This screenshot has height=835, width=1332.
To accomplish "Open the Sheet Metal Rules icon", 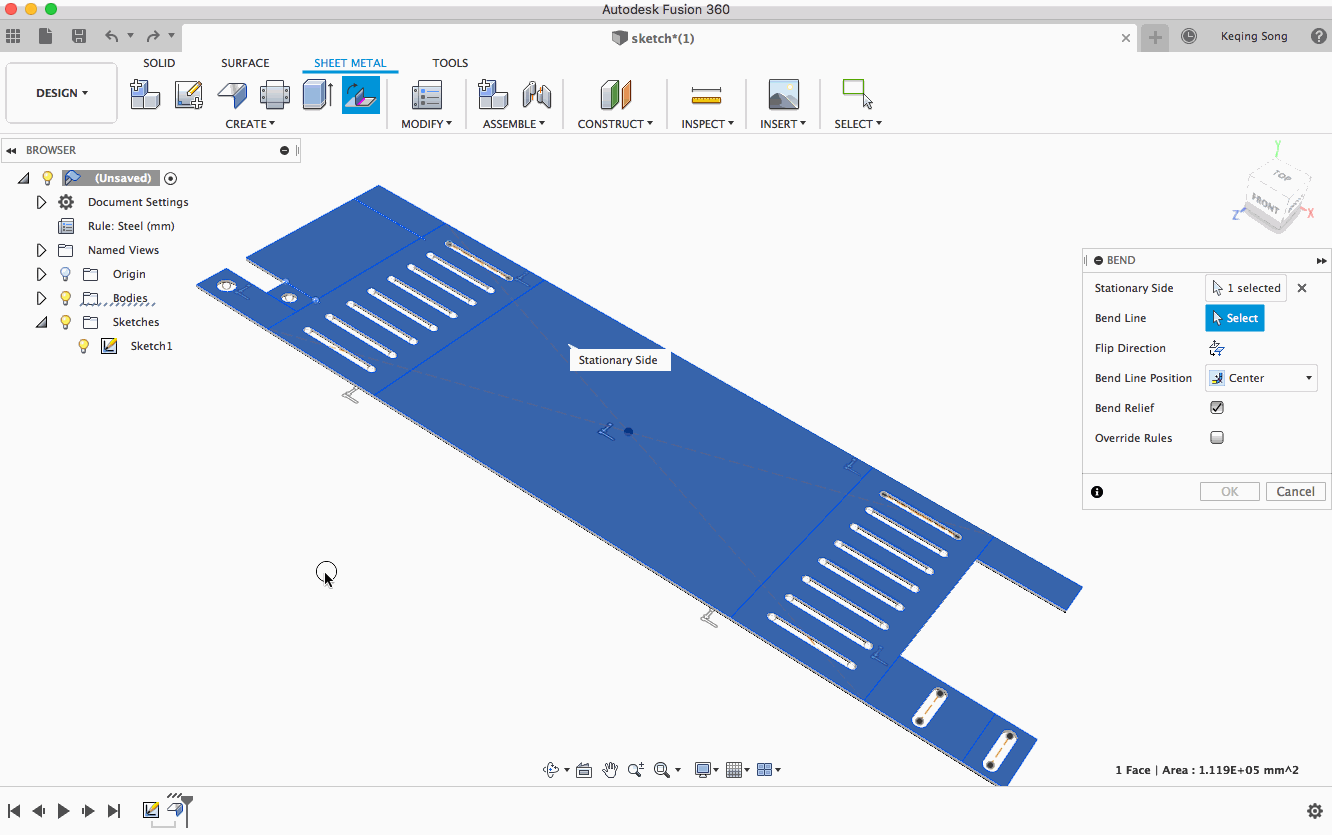I will [427, 95].
